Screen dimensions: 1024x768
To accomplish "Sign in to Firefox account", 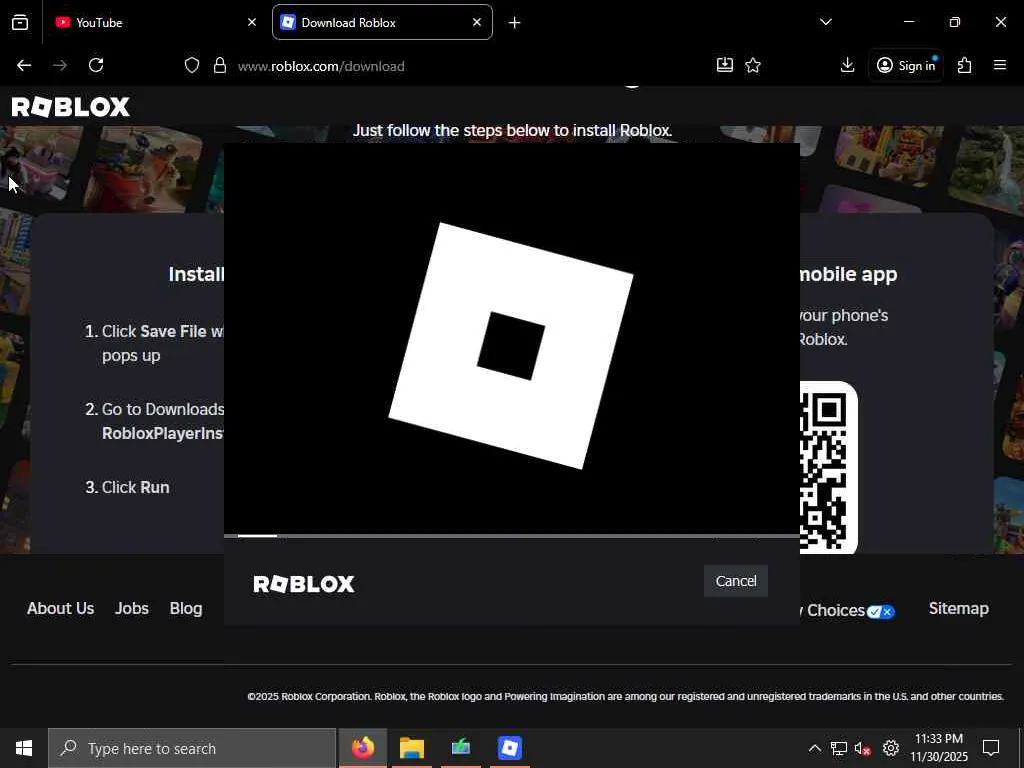I will 906,65.
